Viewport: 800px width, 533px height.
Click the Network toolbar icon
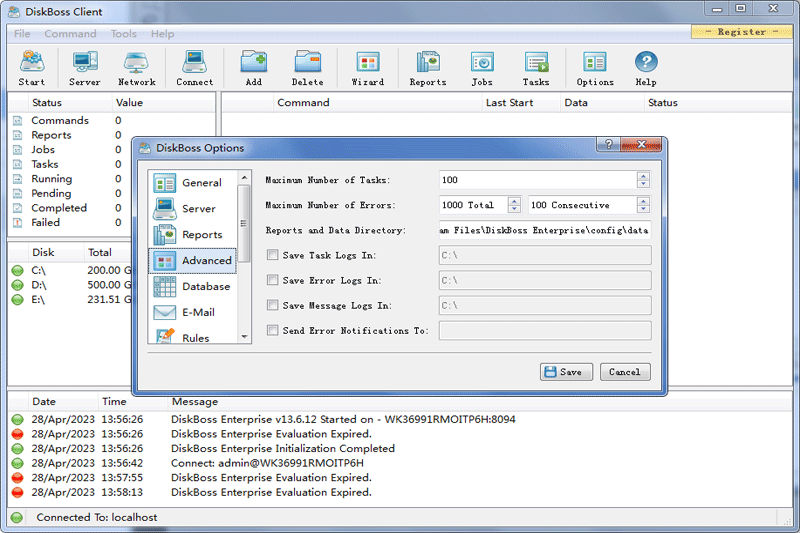[x=137, y=68]
